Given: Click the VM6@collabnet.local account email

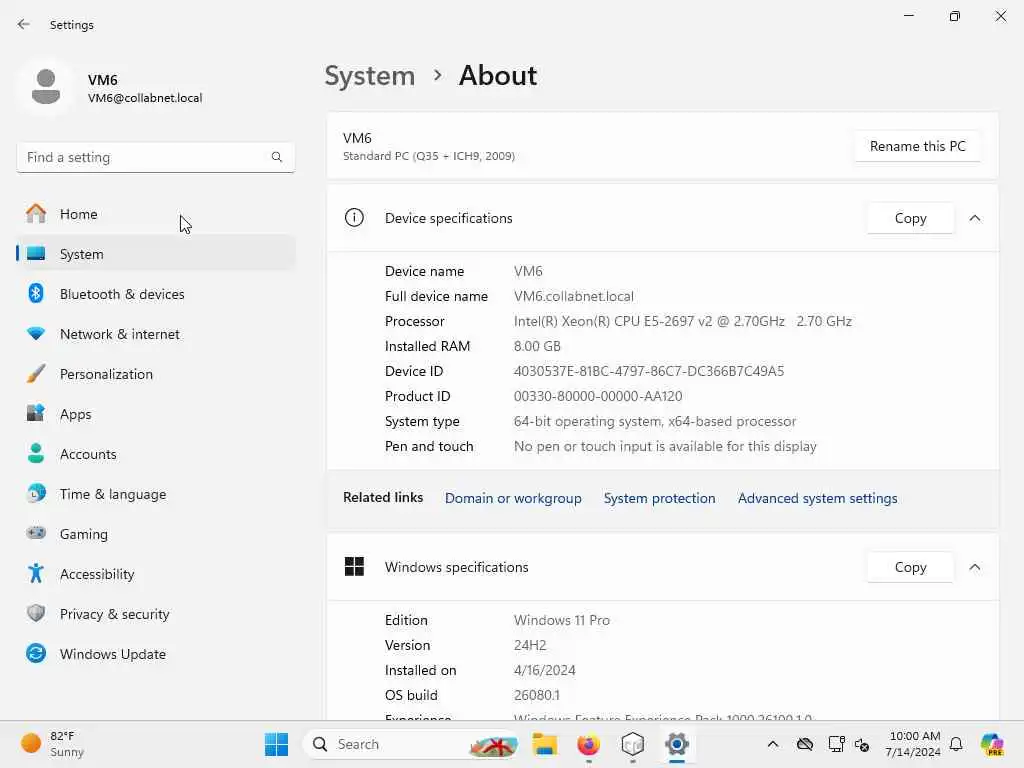Looking at the screenshot, I should 145,98.
